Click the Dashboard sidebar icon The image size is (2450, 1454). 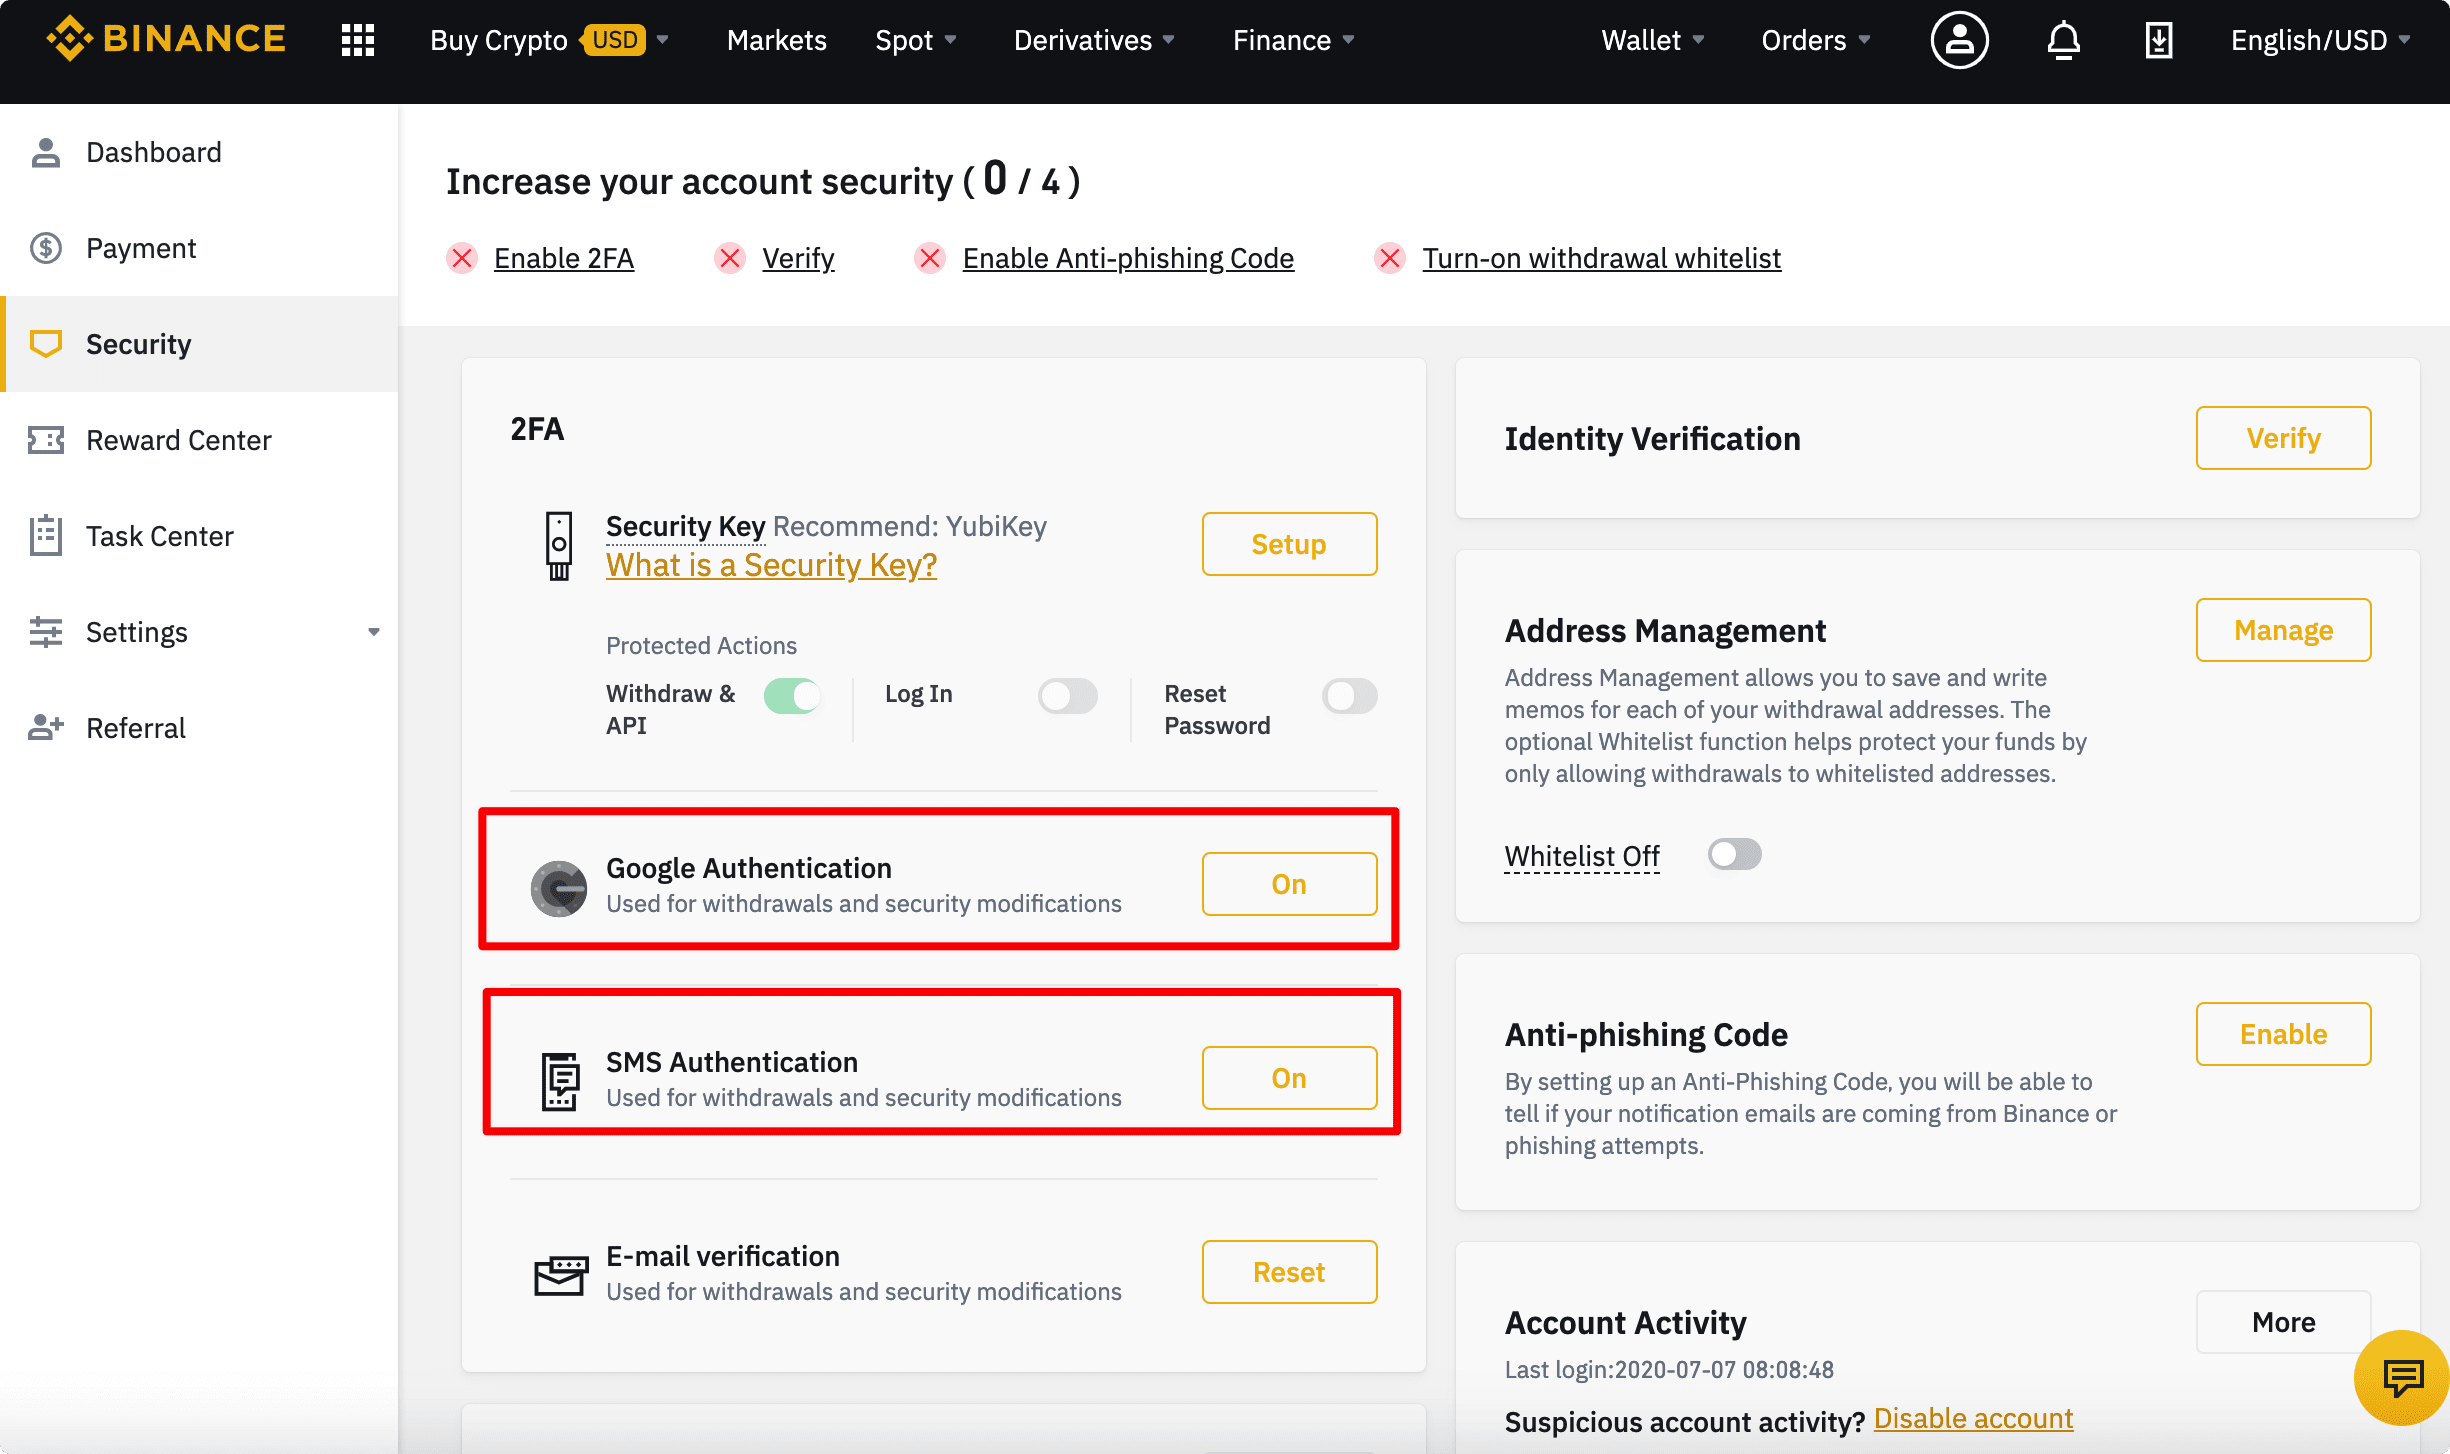coord(47,151)
